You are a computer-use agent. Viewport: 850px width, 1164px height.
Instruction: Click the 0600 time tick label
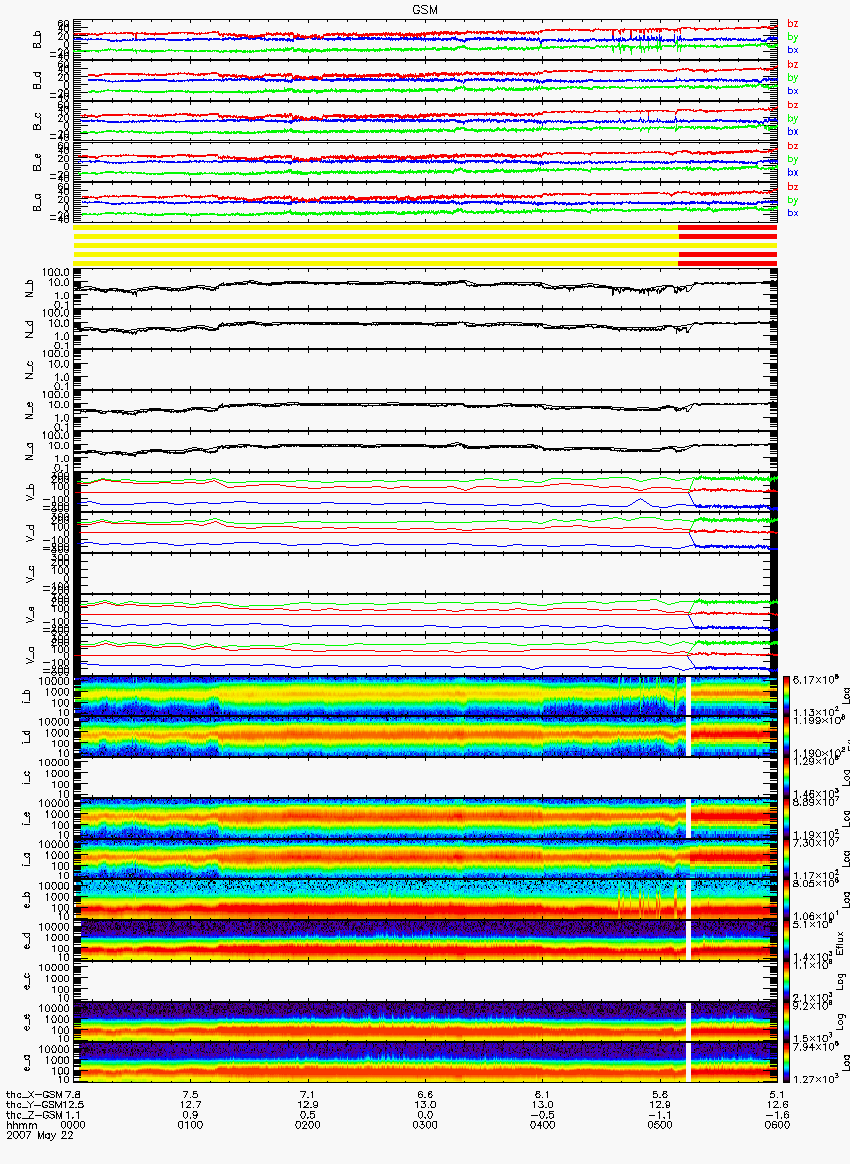(777, 1125)
